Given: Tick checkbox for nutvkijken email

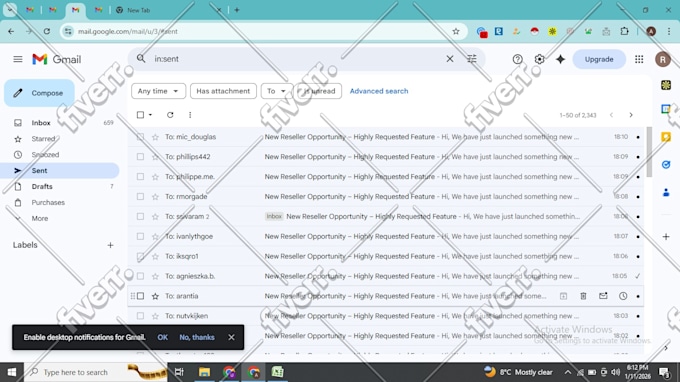Looking at the screenshot, I should pyautogui.click(x=140, y=316).
